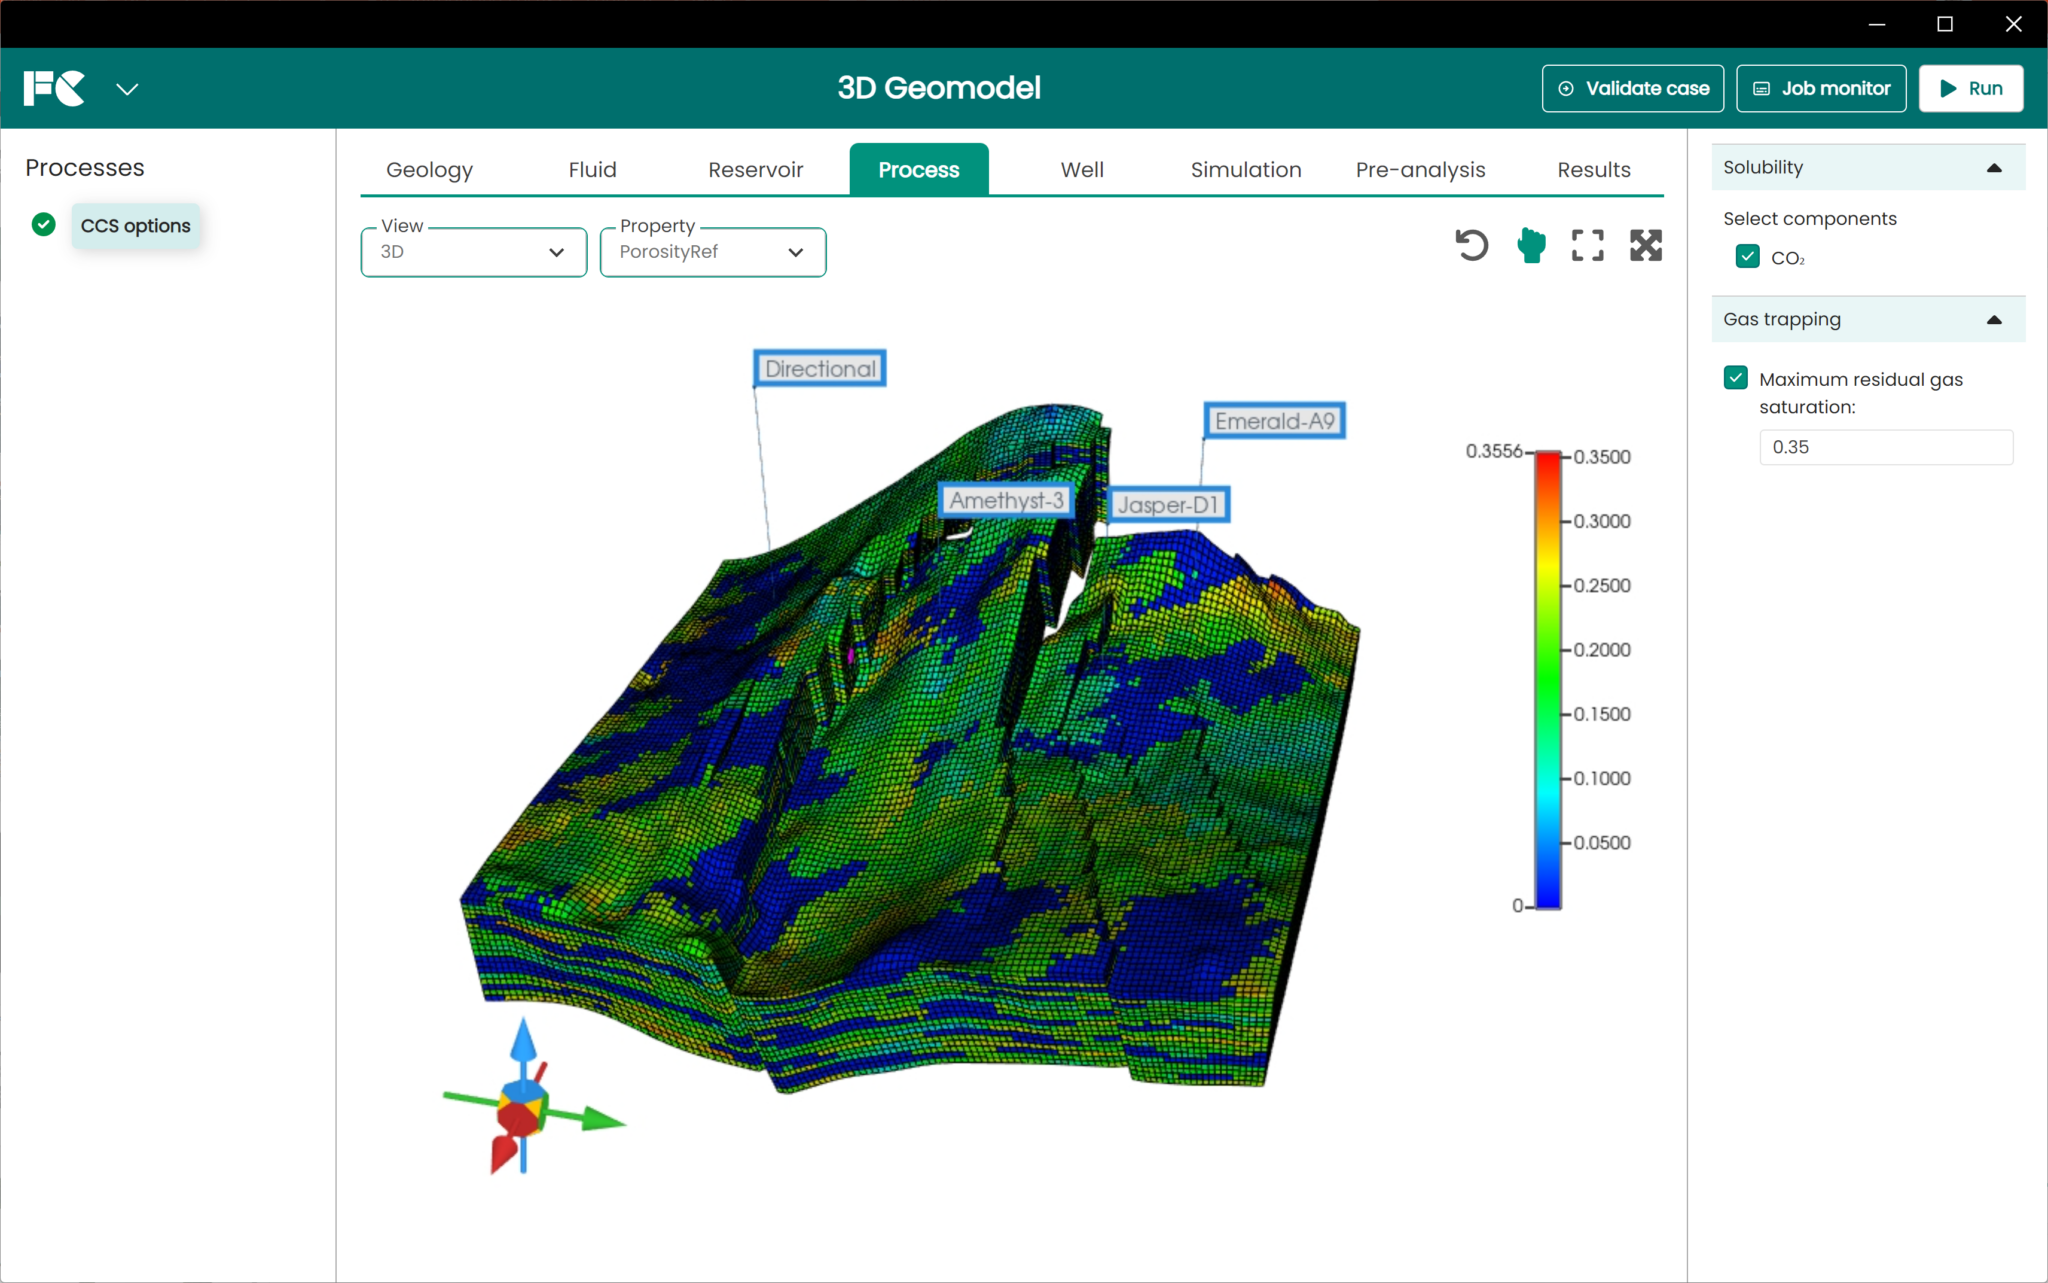Screen dimensions: 2048x1283
Task: Collapse the Gas trapping section
Action: [x=1993, y=320]
